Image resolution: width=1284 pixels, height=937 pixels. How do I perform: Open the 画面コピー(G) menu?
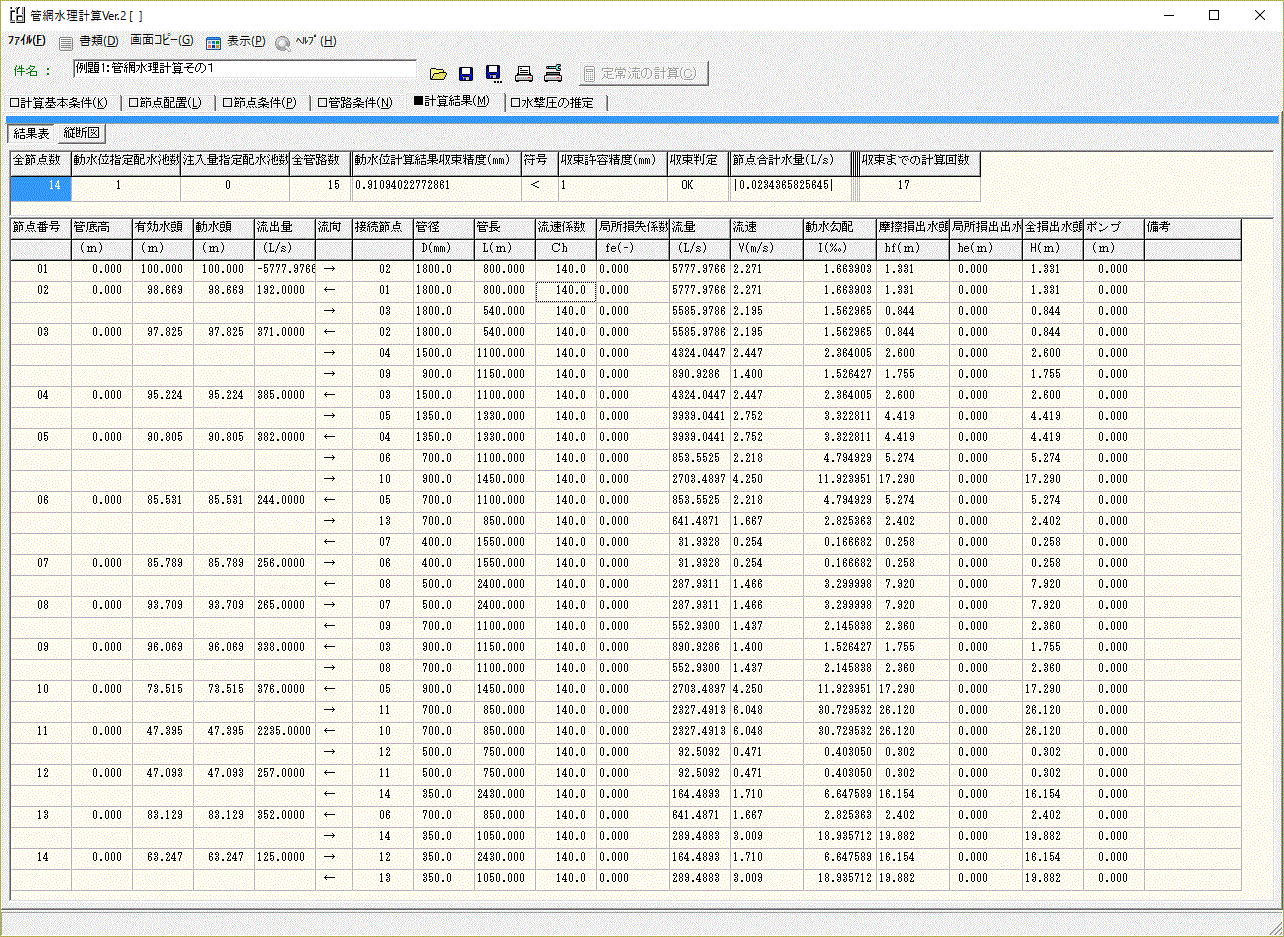coord(162,41)
